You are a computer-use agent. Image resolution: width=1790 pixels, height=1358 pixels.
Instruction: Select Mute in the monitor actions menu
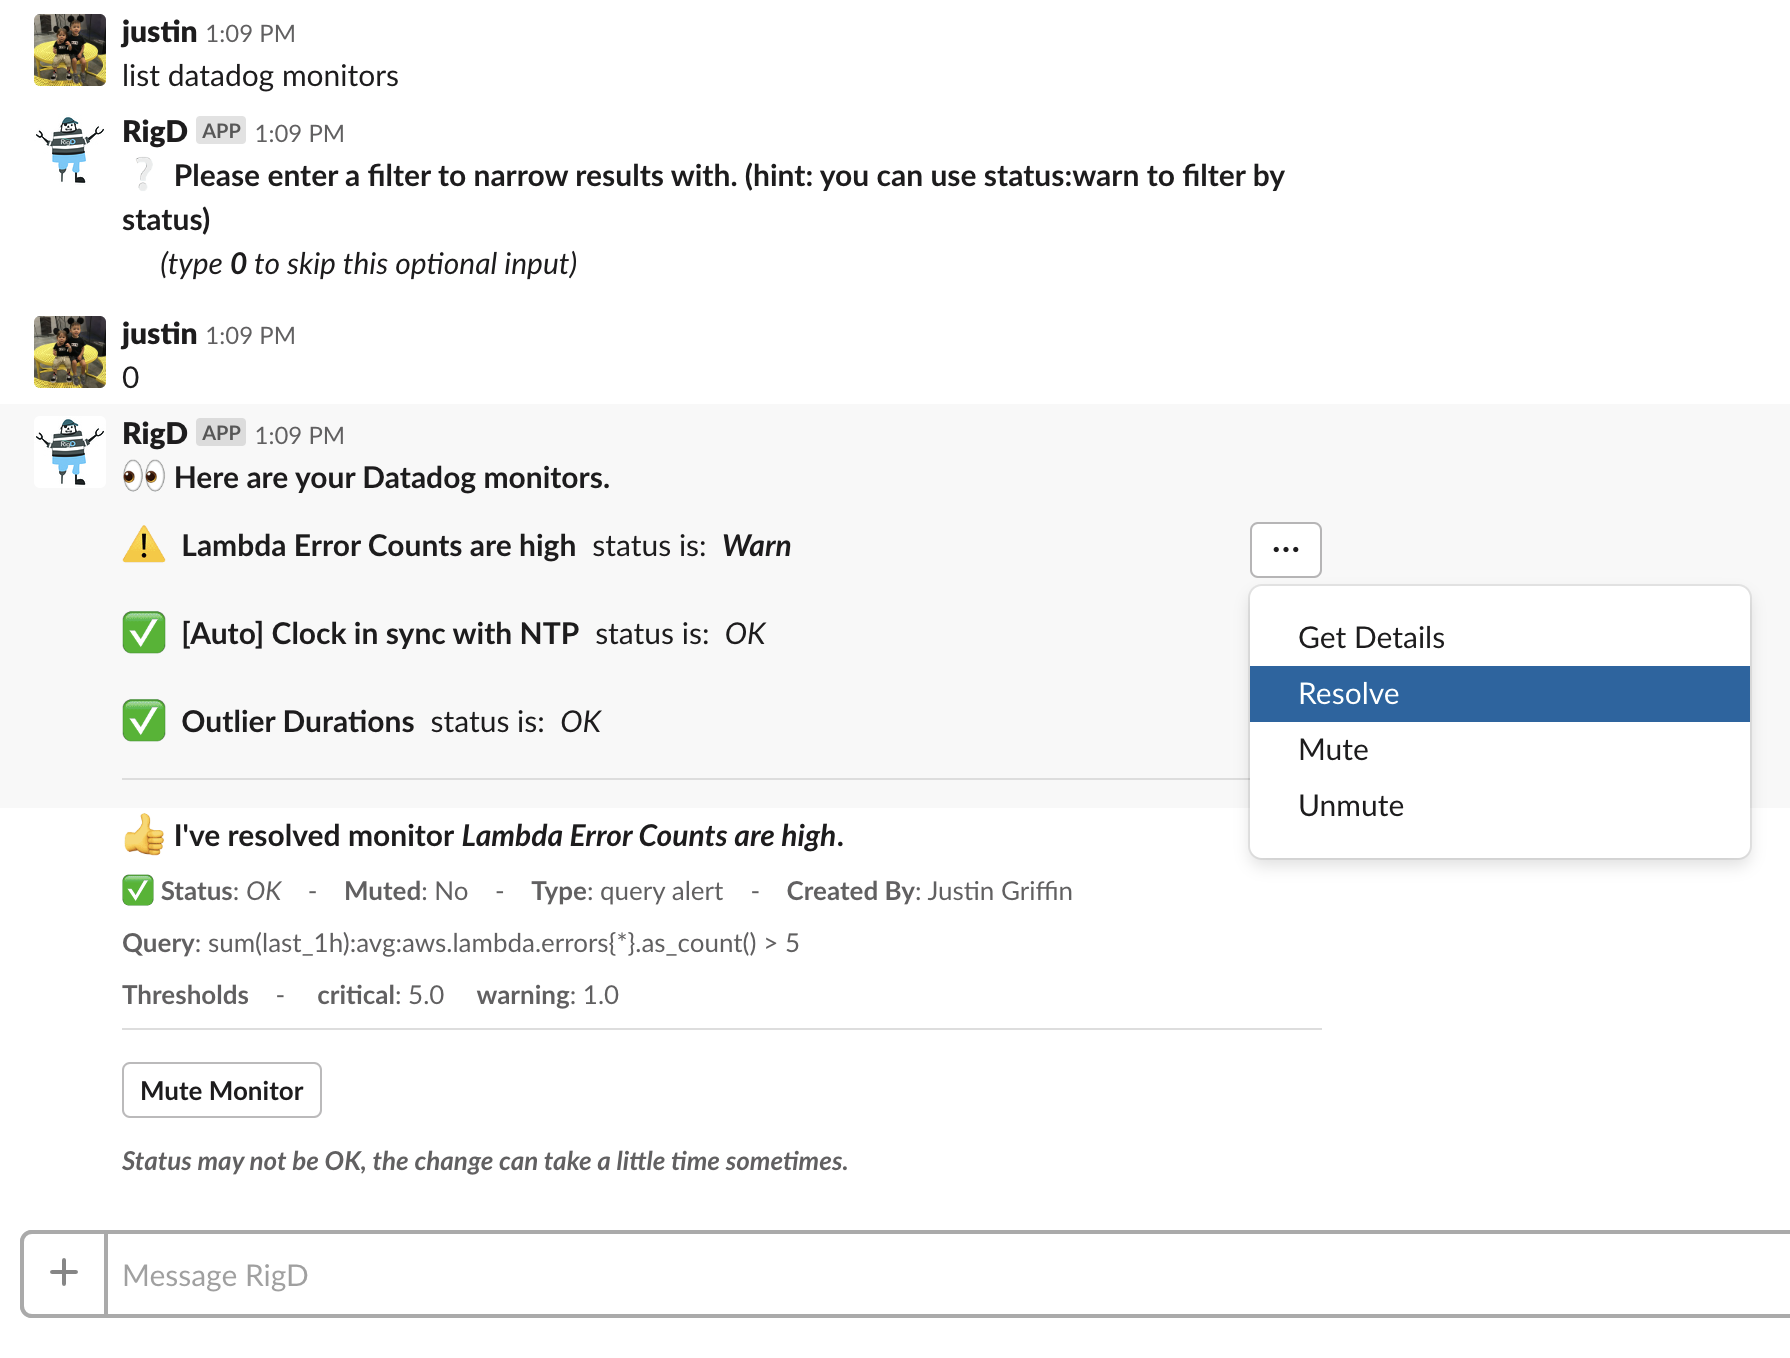click(x=1332, y=749)
